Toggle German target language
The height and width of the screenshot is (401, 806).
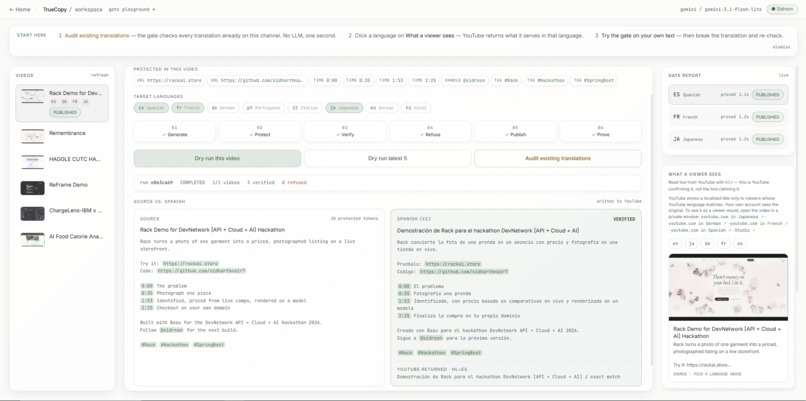pyautogui.click(x=223, y=108)
